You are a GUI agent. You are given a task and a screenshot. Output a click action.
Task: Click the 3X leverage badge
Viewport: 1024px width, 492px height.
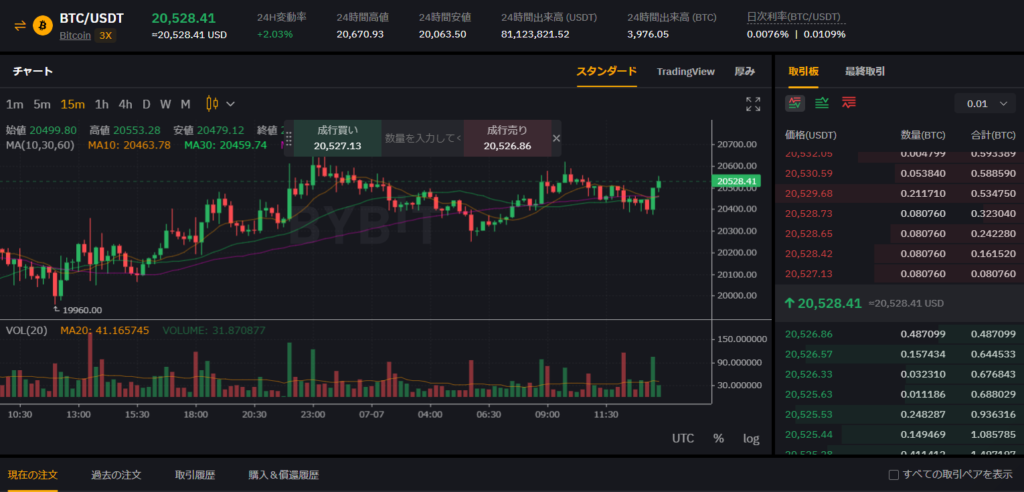coord(105,35)
